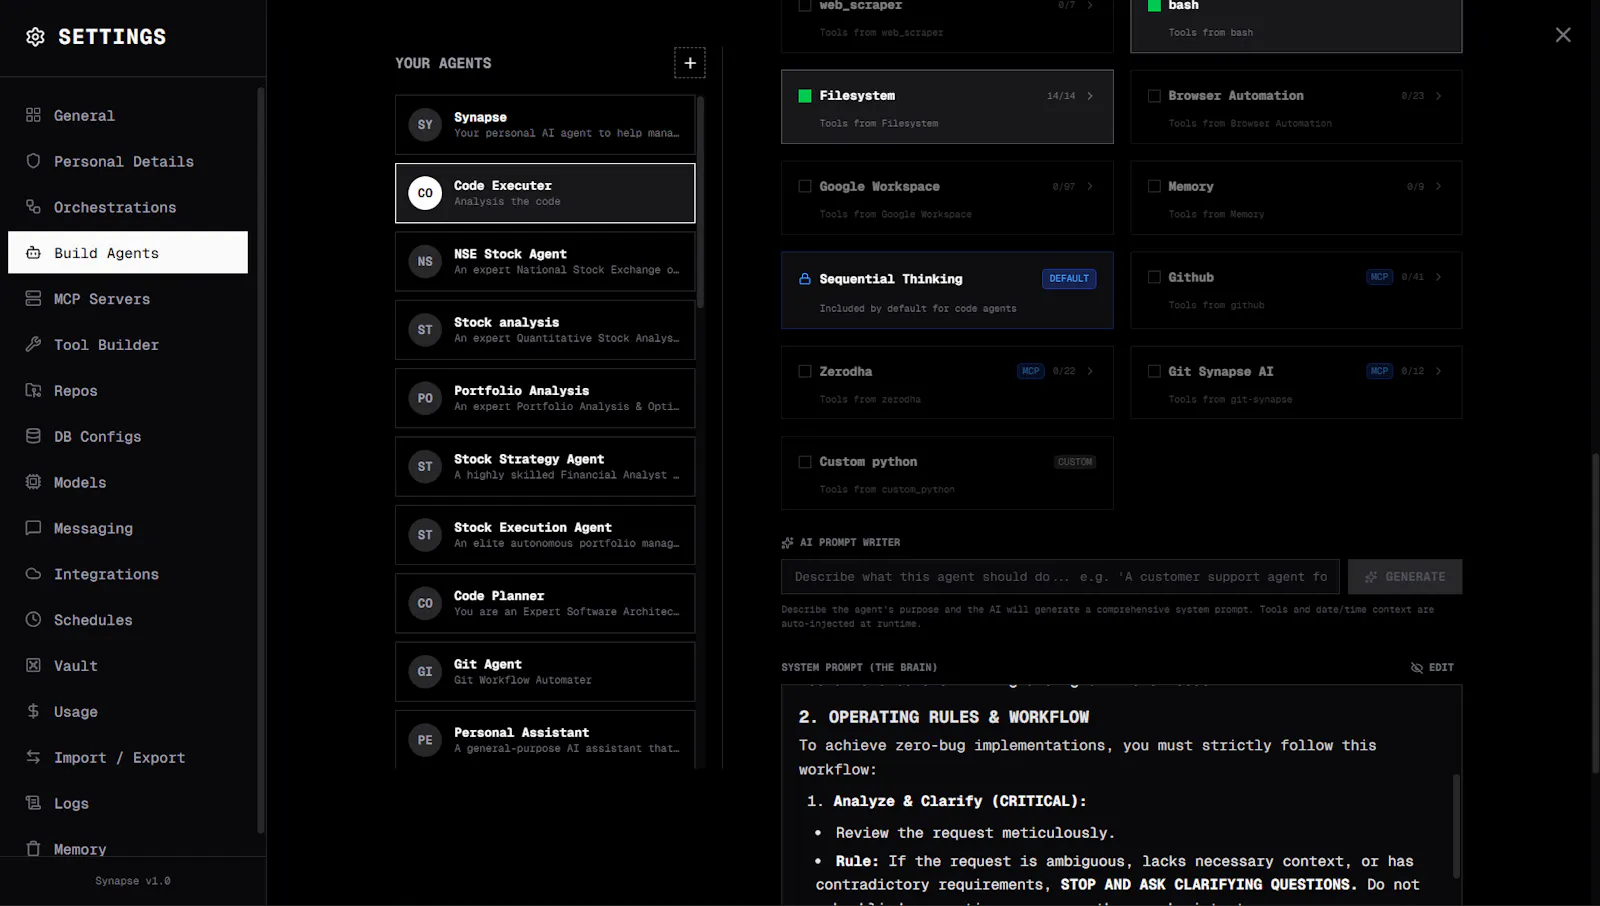Focus the AI prompt description input field
Screen dimensions: 1600x906
[1060, 577]
